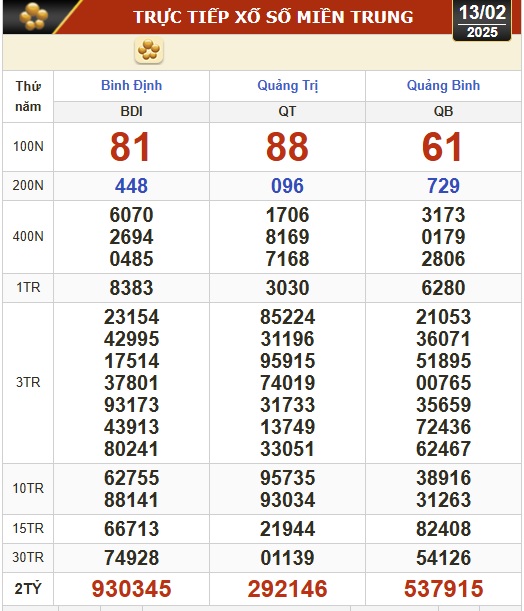Click the 3TR number 80241
This screenshot has width=524, height=611.
[131, 449]
